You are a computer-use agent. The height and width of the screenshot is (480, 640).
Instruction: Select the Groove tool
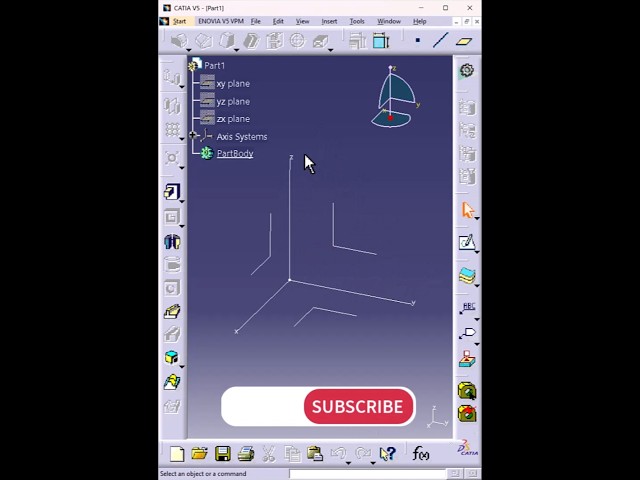[172, 265]
